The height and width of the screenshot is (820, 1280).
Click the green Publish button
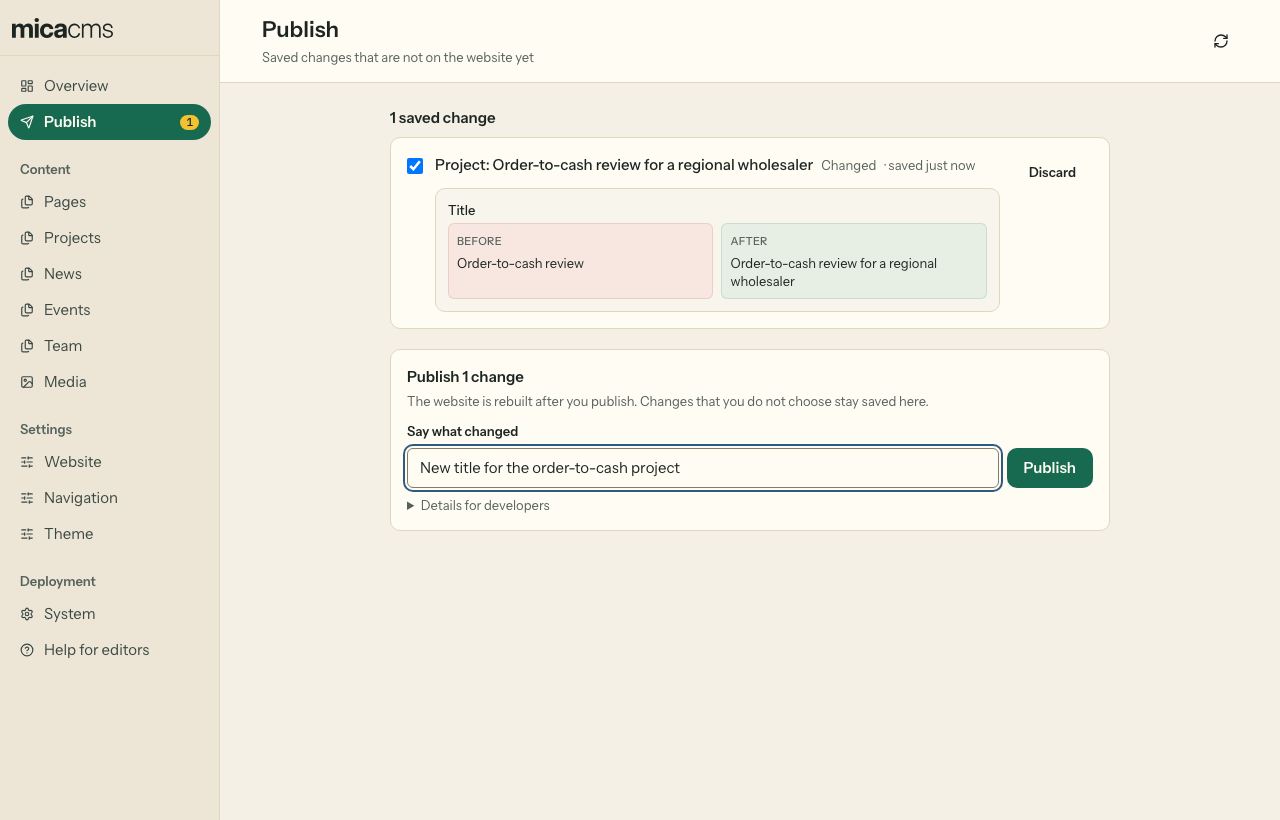pyautogui.click(x=1049, y=468)
